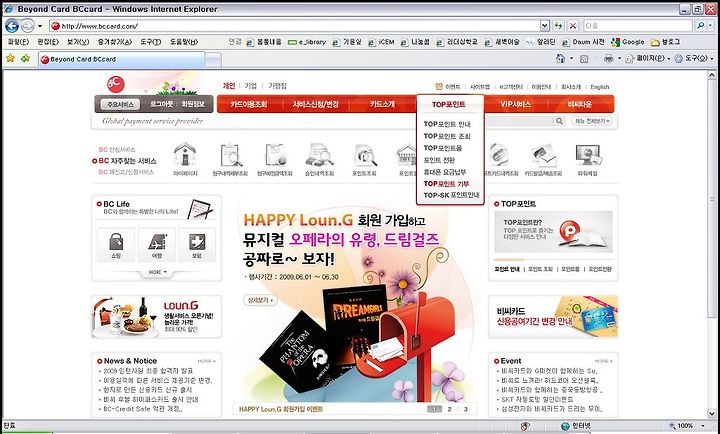Click the green Refresh page icon

558,26
